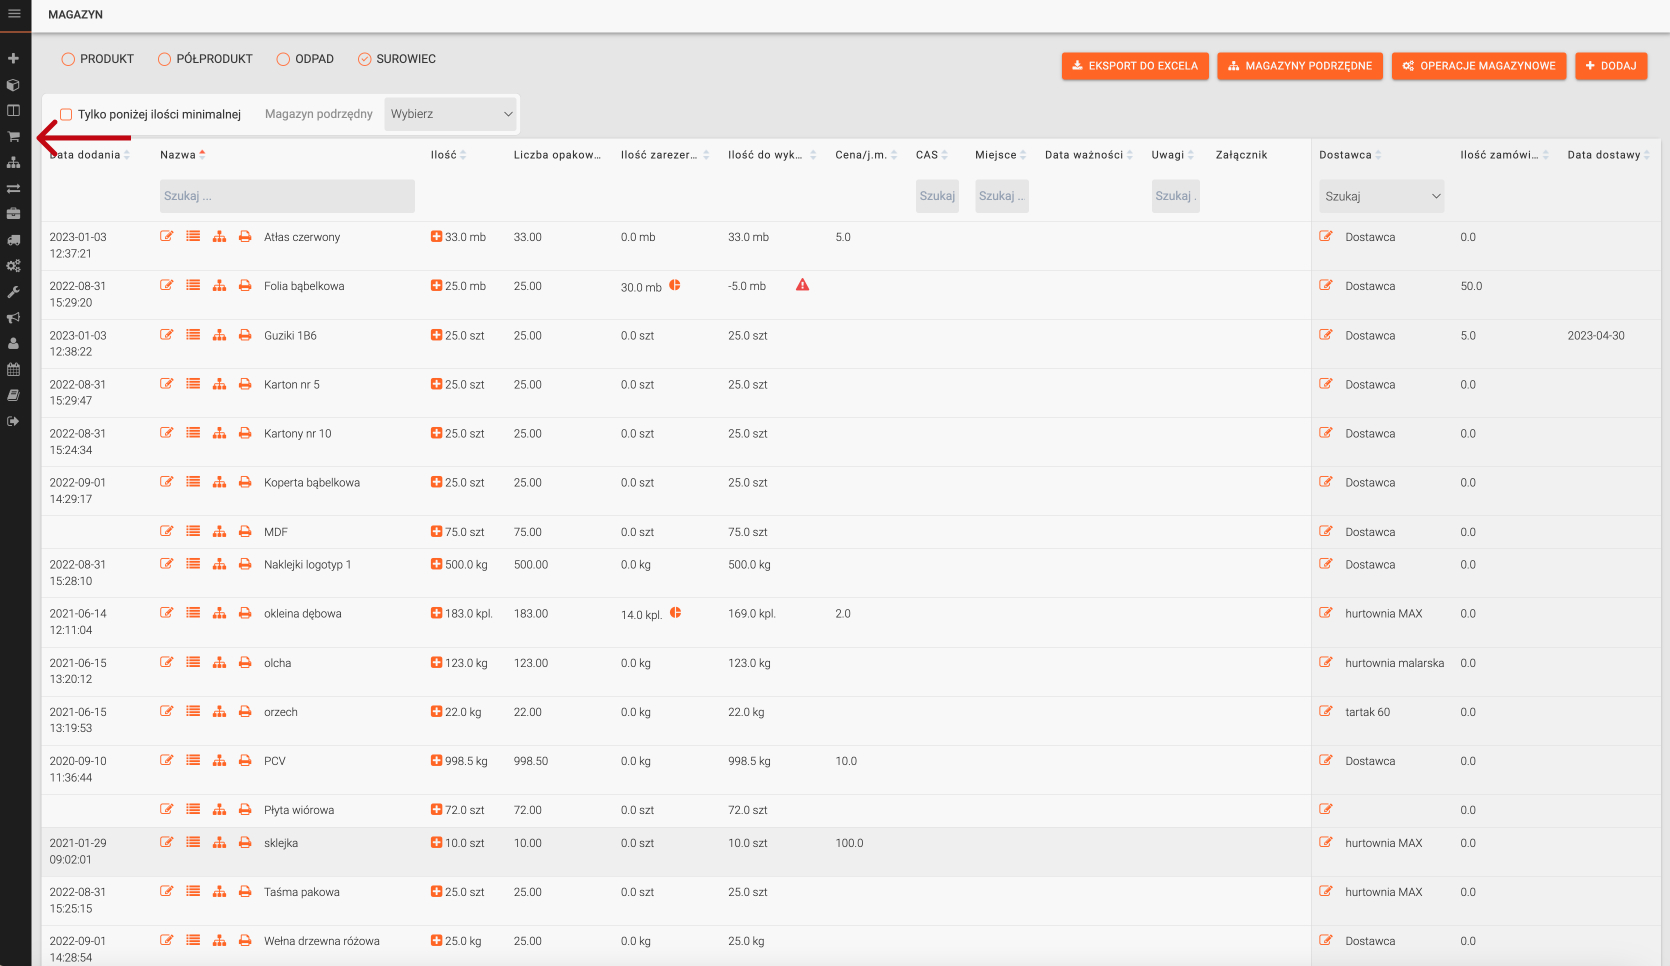This screenshot has width=1670, height=966.
Task: Click the Nazwa search input field
Action: click(x=287, y=196)
